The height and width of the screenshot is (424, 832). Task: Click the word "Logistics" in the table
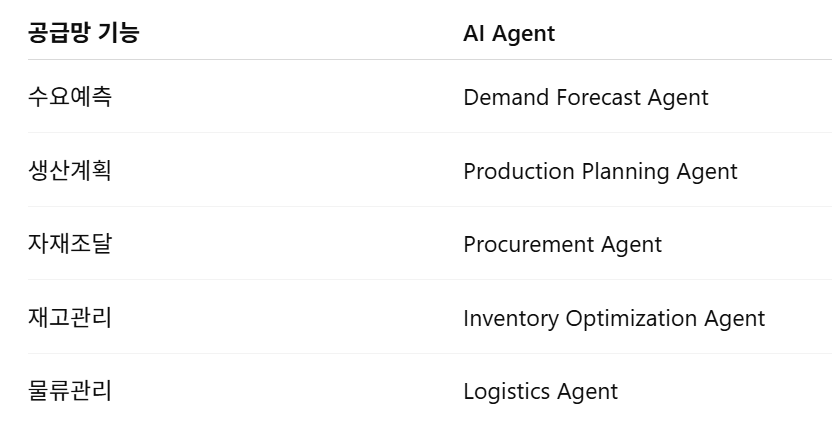tap(506, 391)
